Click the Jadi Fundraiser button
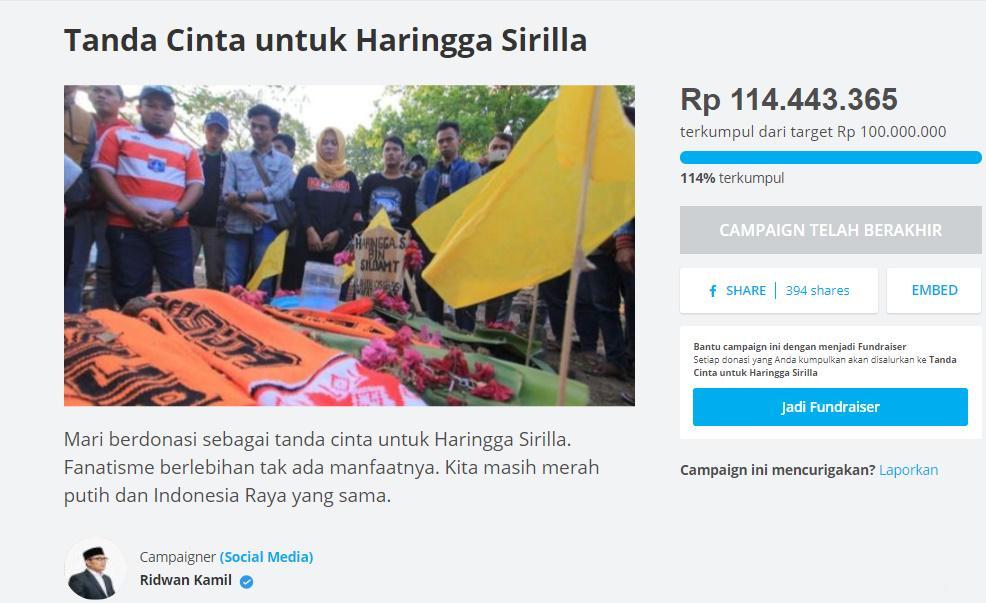The width and height of the screenshot is (986, 603). tap(830, 407)
